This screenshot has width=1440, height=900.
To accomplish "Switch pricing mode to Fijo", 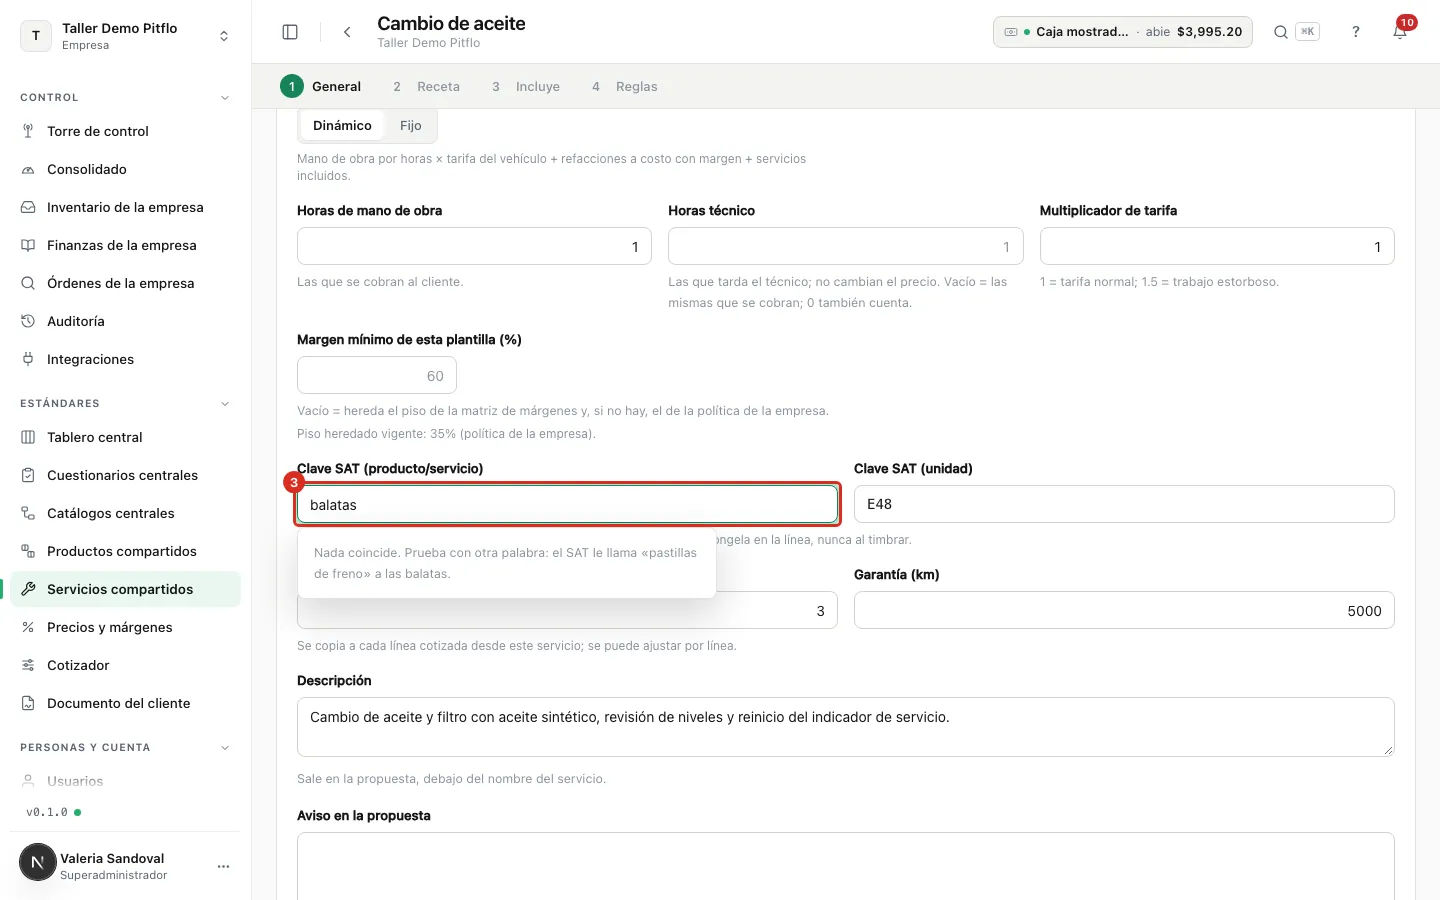I will [411, 125].
